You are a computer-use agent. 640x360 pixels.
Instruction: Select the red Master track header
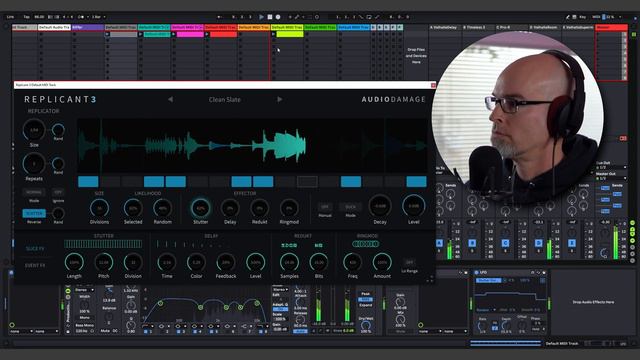tap(611, 27)
